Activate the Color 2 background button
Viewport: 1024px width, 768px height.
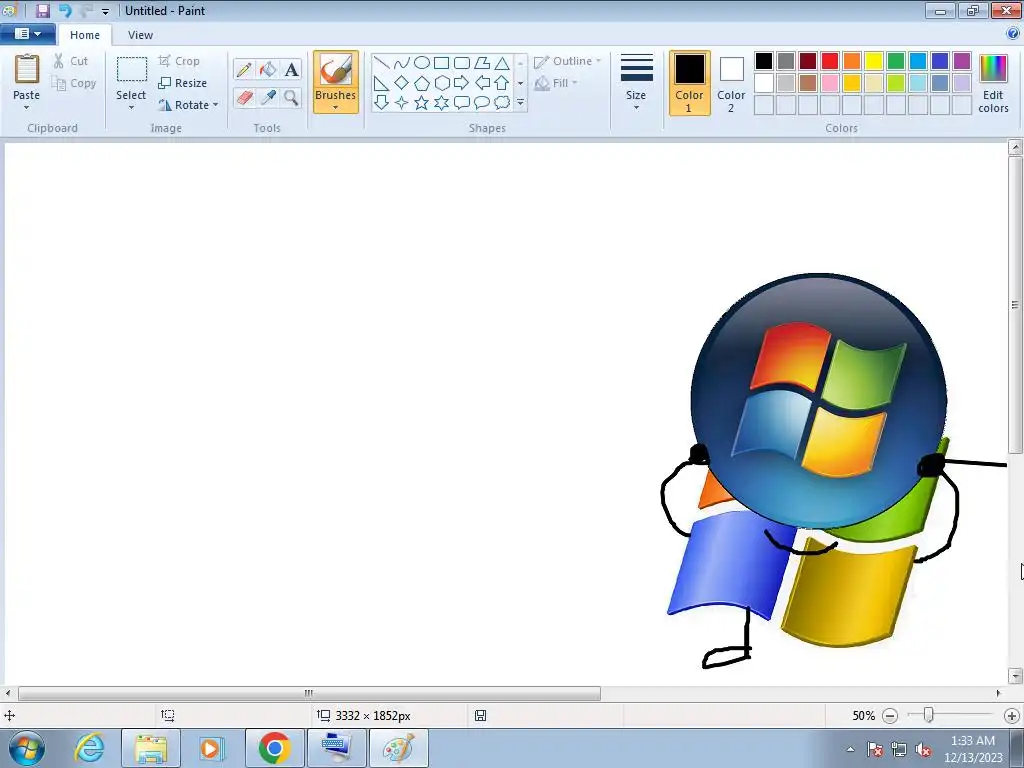click(x=731, y=83)
